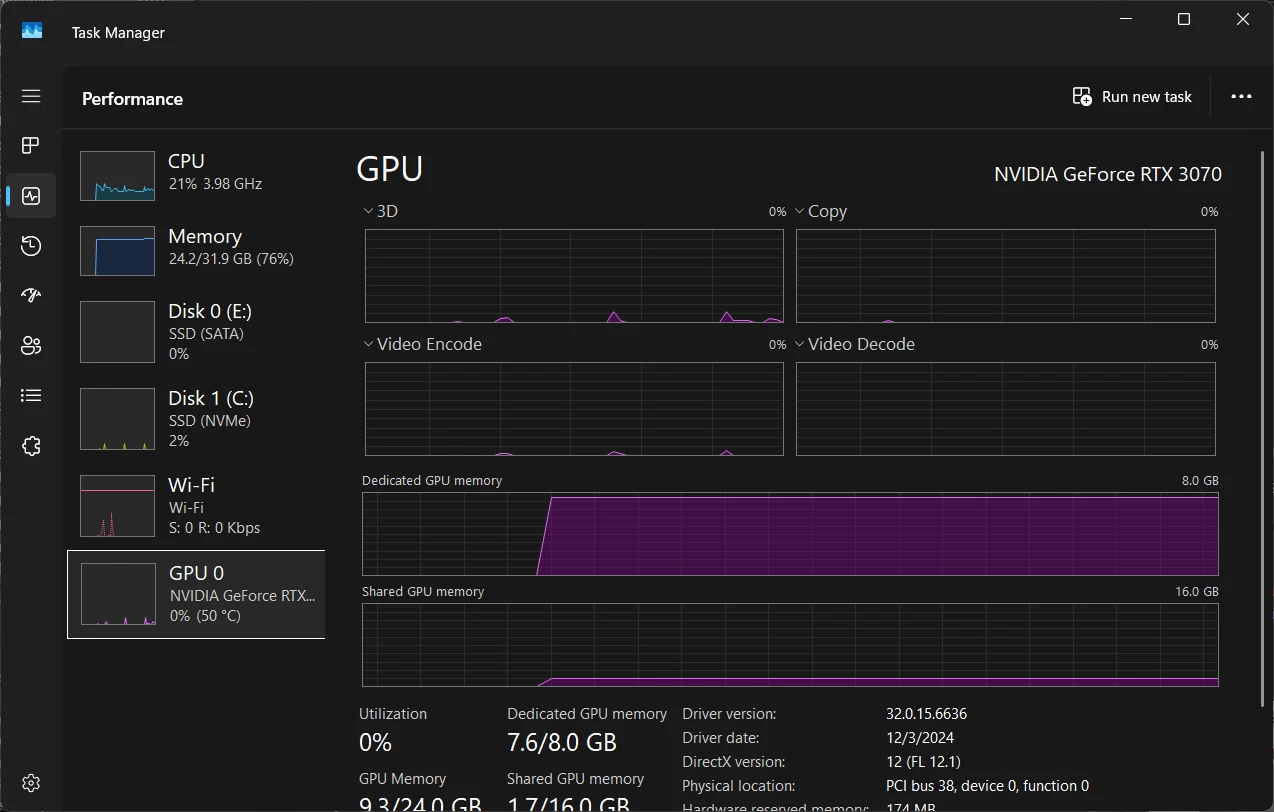
Task: Open the App history page icon
Action: coord(31,246)
